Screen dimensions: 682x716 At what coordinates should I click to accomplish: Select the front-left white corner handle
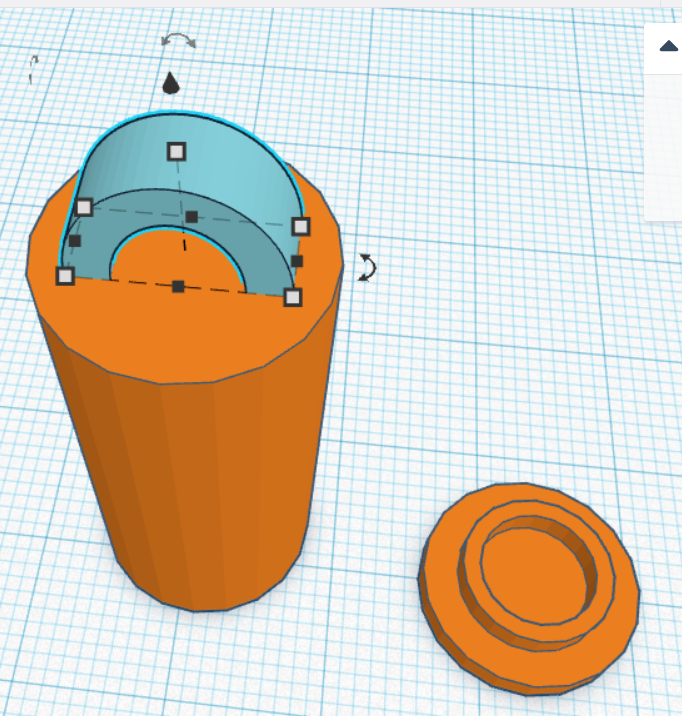pyautogui.click(x=65, y=276)
